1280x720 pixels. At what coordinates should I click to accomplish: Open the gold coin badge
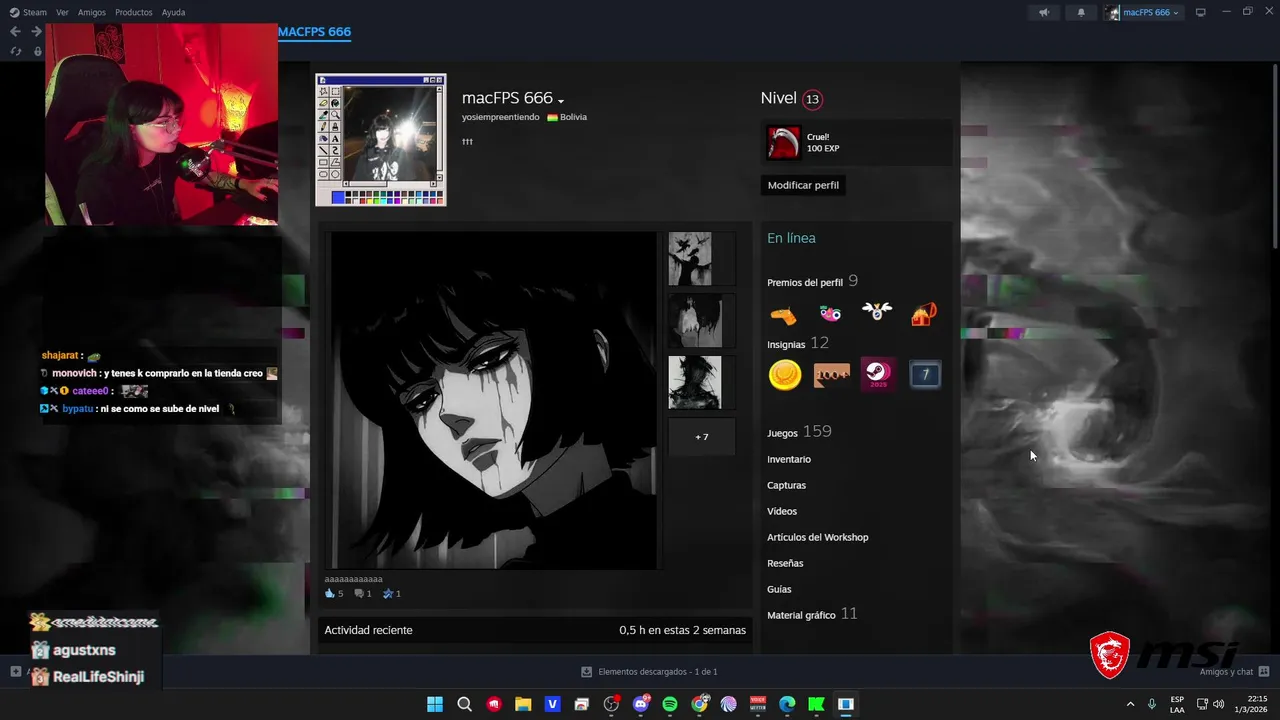(x=785, y=375)
